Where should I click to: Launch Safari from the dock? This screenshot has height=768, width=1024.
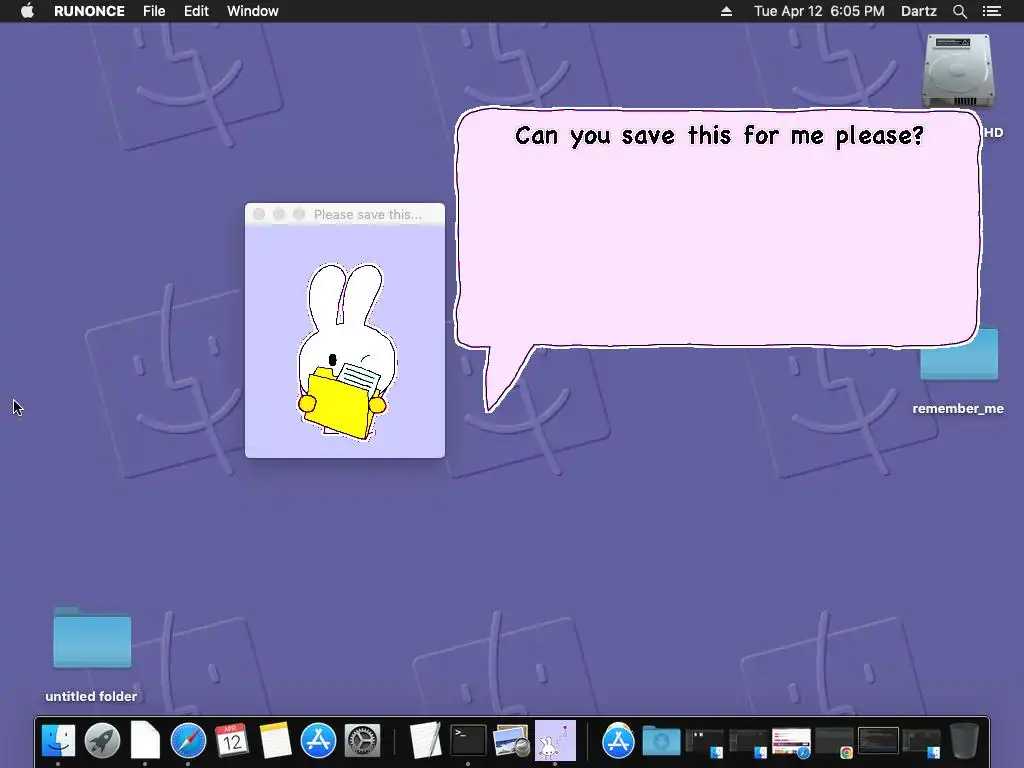pyautogui.click(x=188, y=741)
